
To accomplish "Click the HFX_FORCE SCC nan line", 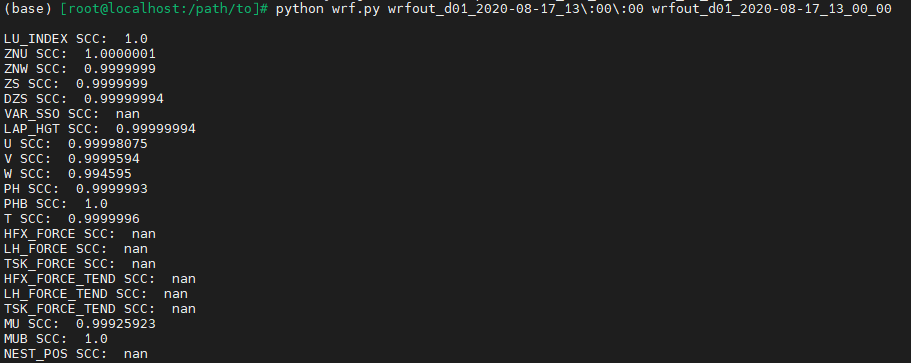I will point(80,234).
